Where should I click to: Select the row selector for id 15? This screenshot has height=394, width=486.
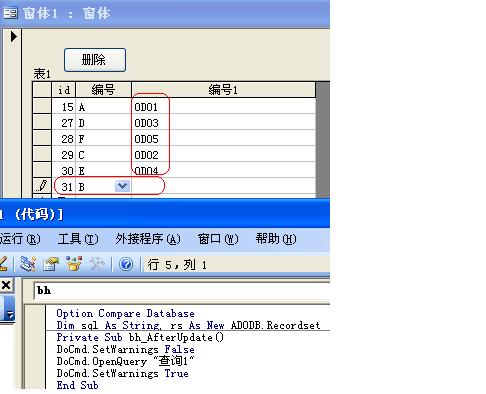pyautogui.click(x=42, y=106)
